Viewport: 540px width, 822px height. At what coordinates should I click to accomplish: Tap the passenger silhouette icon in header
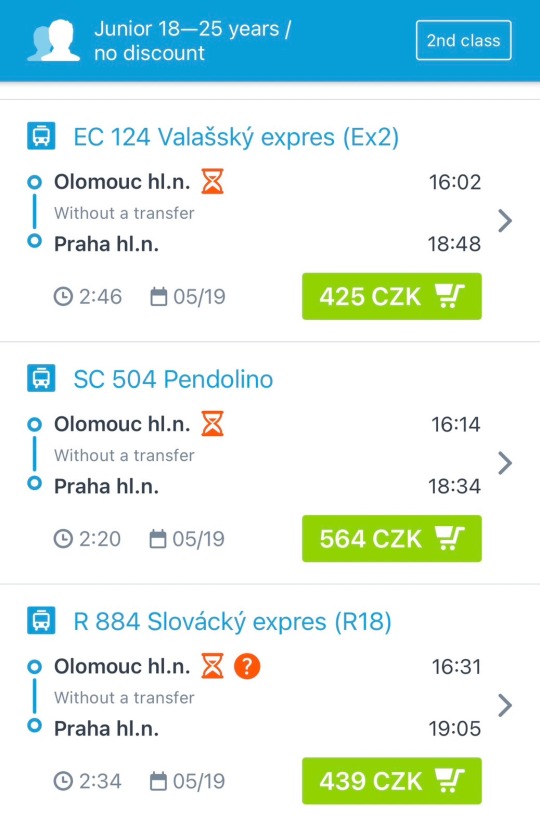(53, 40)
